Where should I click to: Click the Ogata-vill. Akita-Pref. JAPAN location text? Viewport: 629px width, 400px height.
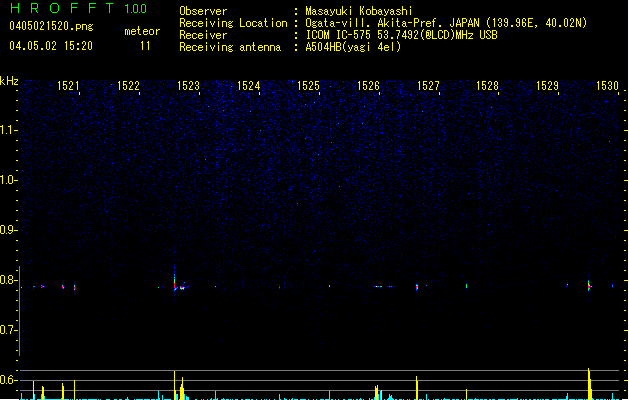point(446,23)
